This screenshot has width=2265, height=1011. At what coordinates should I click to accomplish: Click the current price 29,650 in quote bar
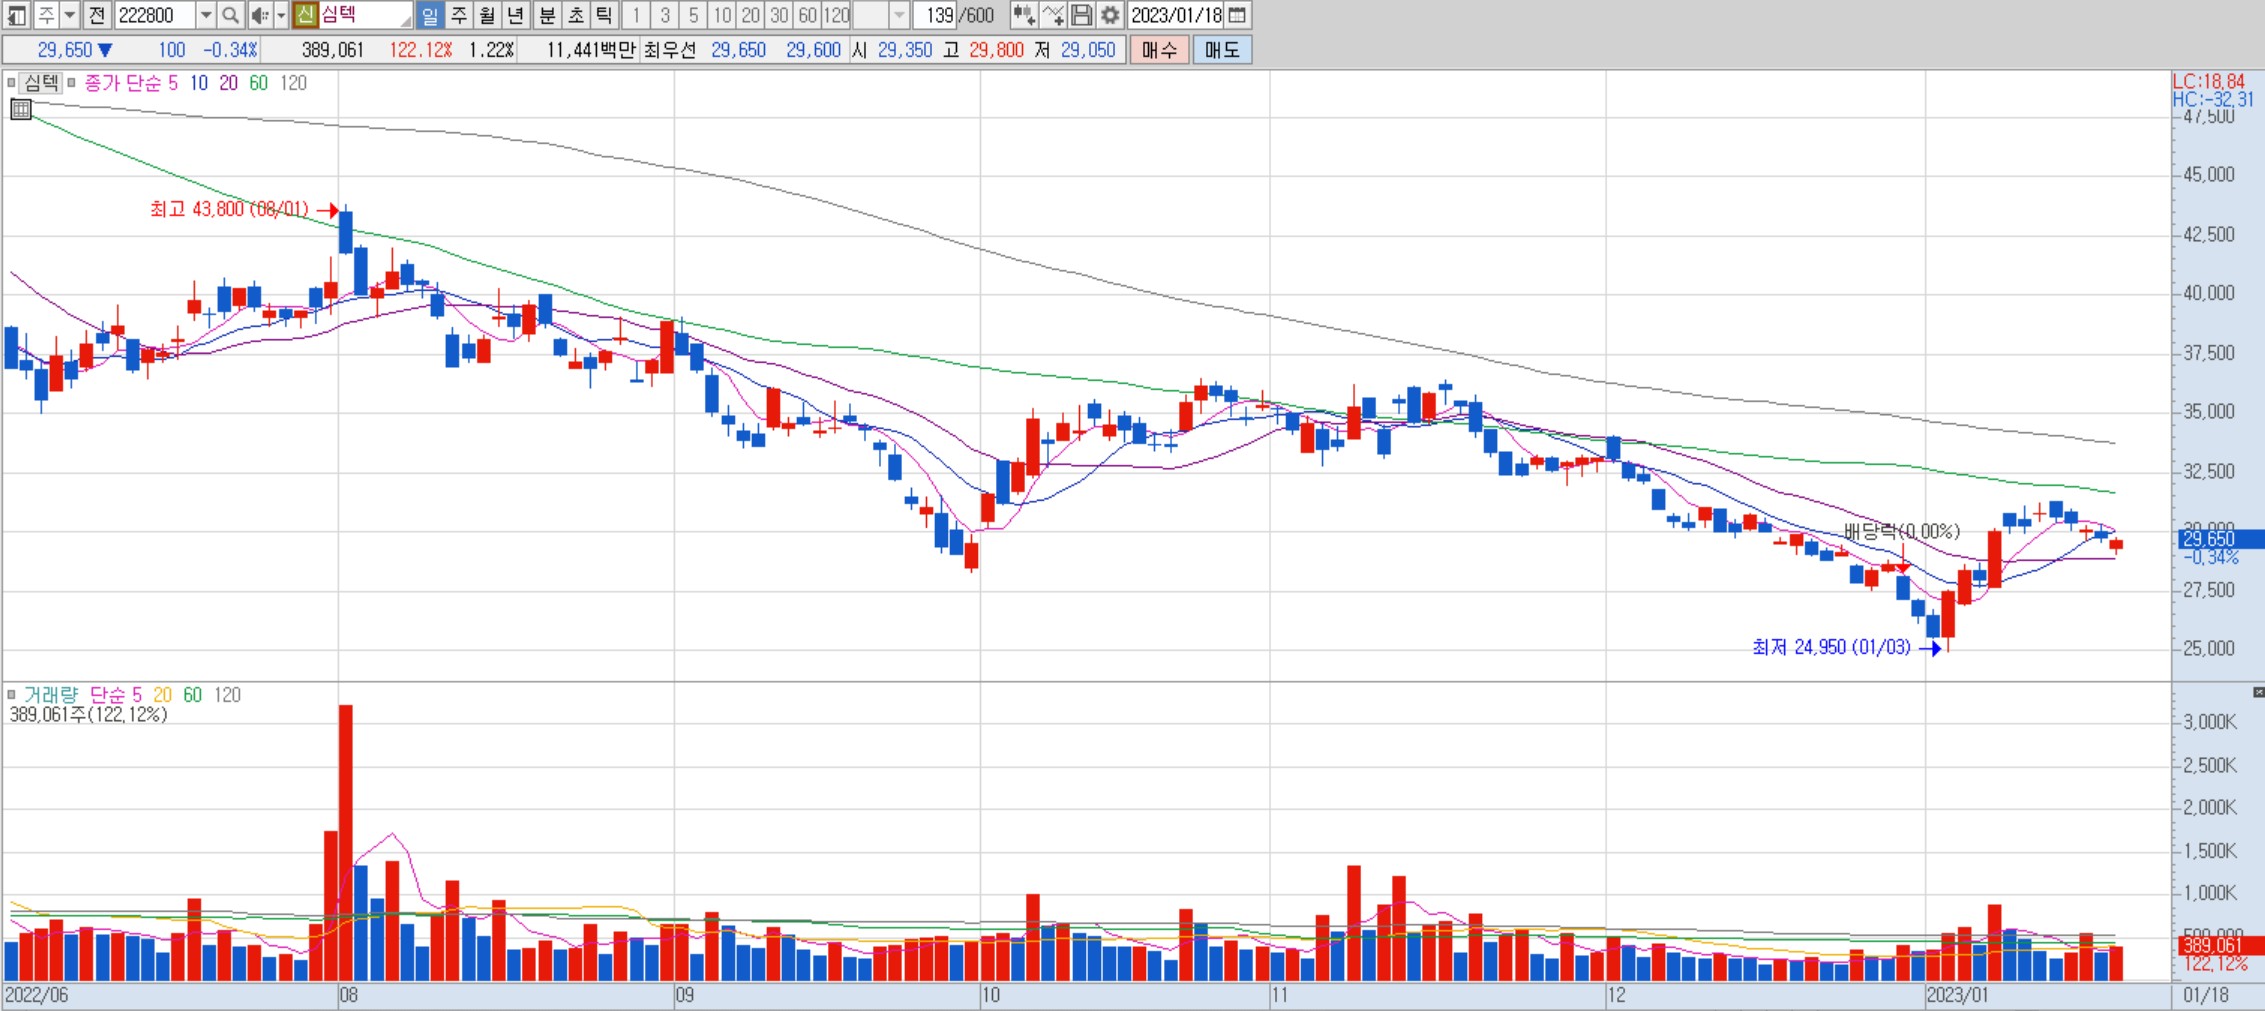[x=64, y=50]
